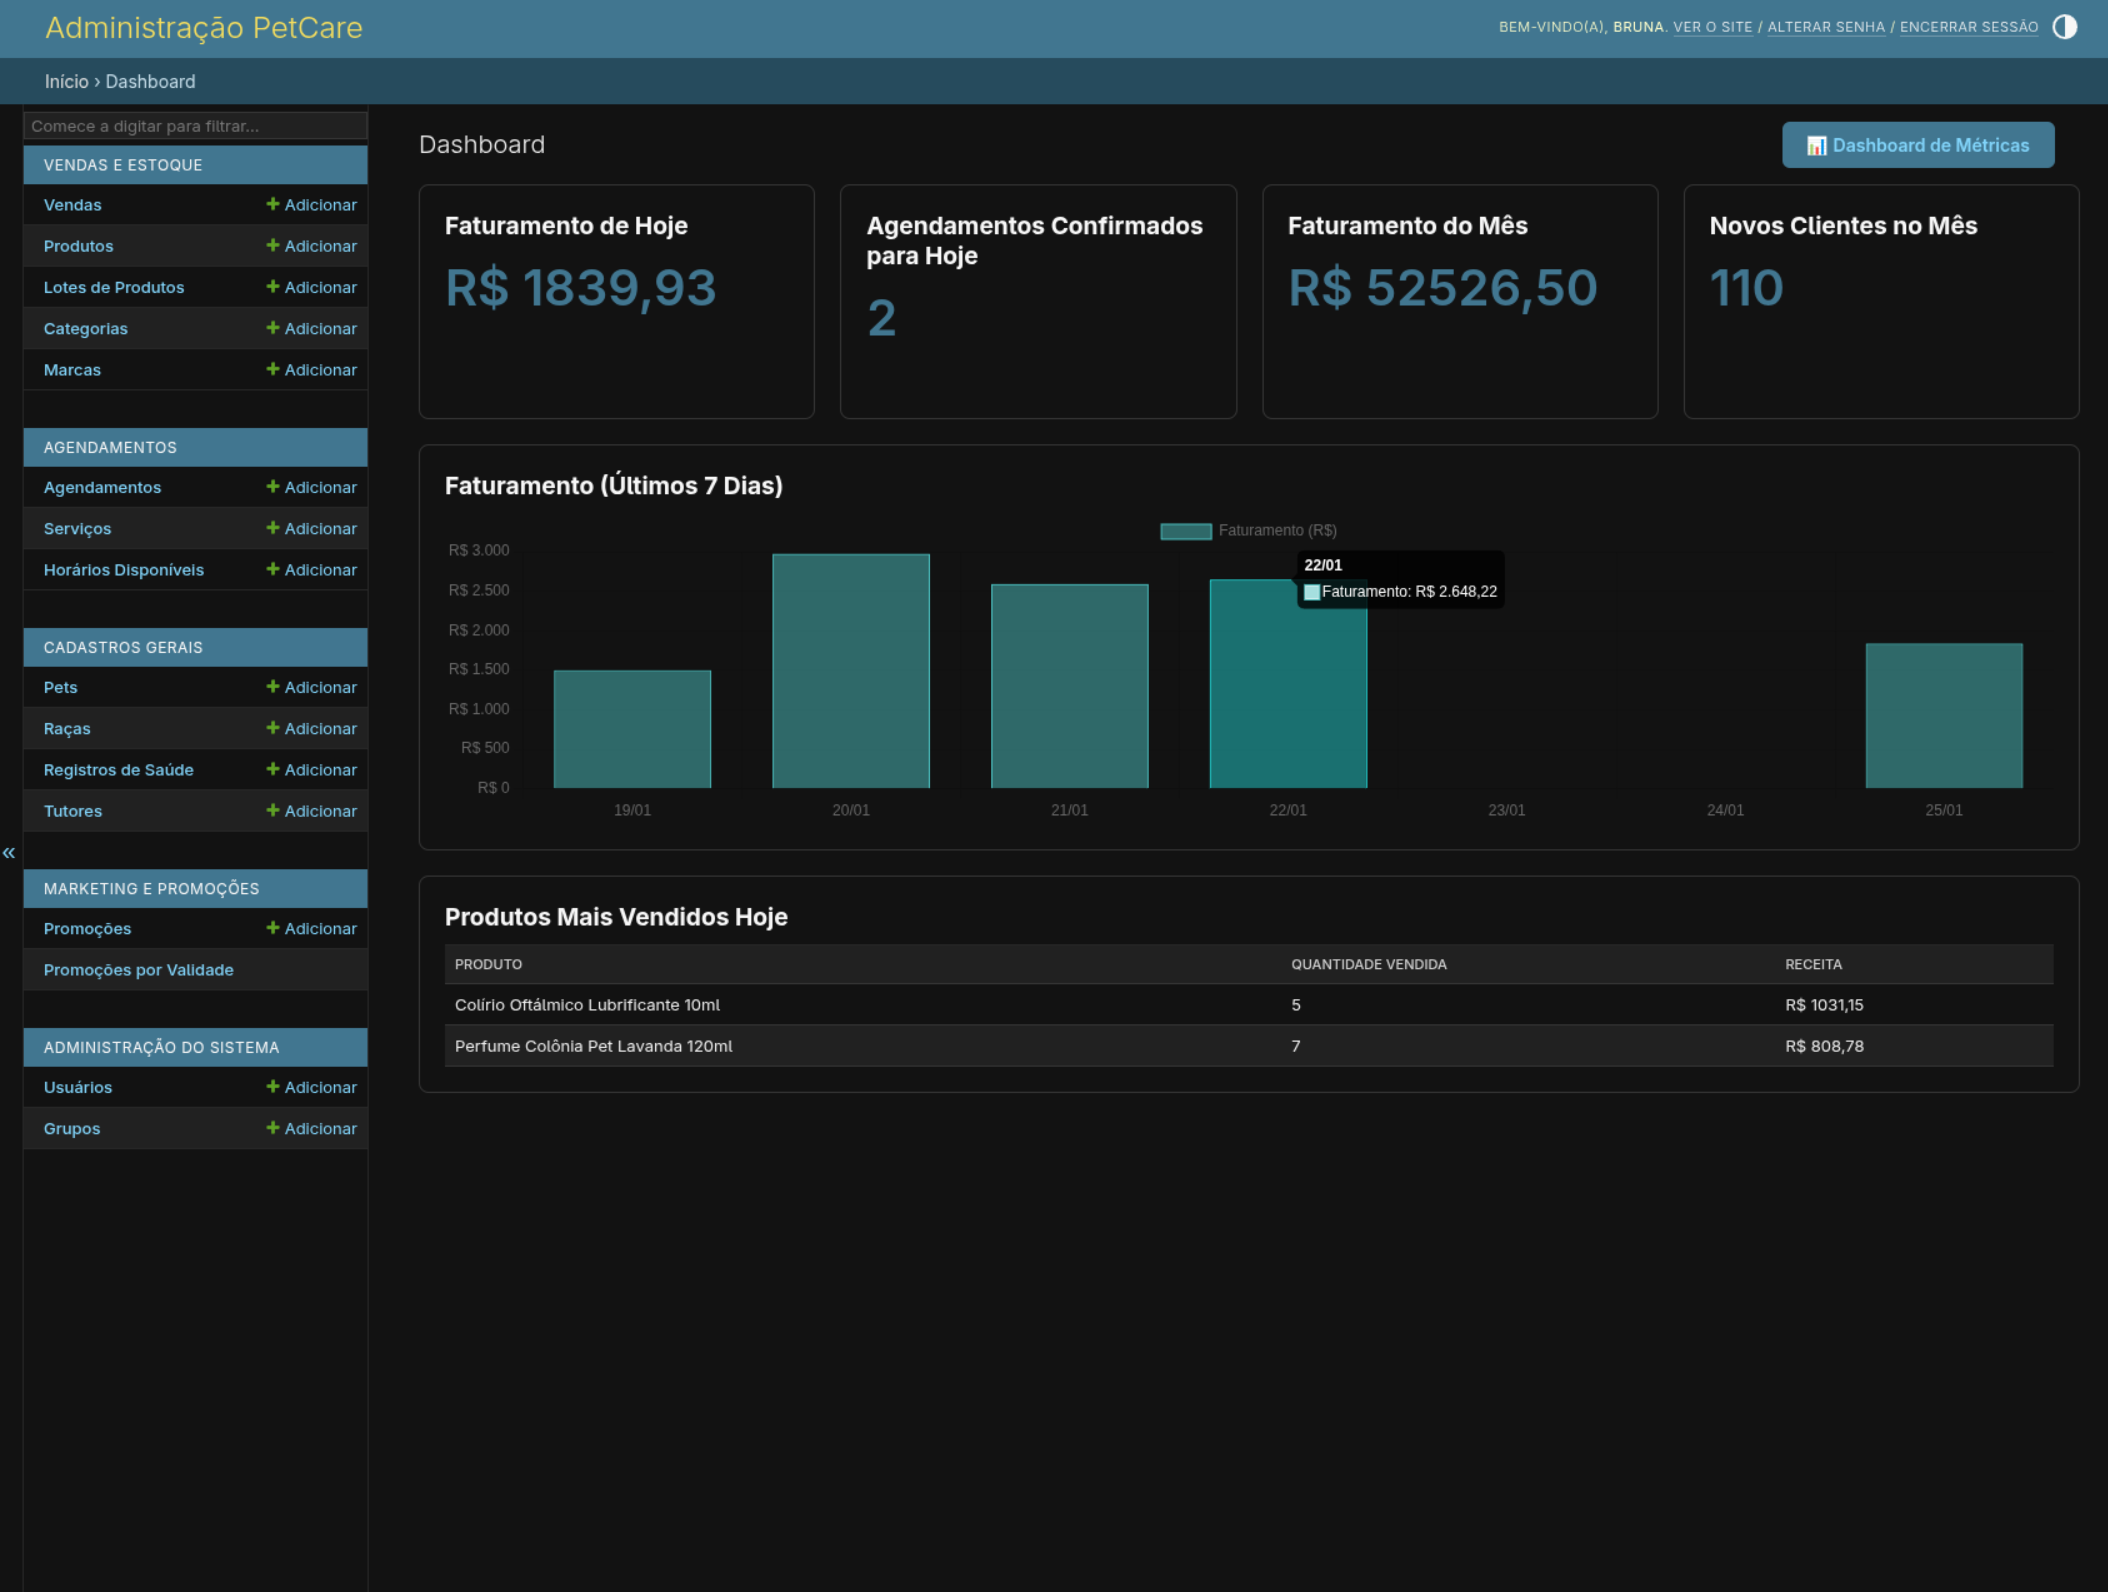Screen dimensions: 2108x1592
Task: Click Início in the breadcrumb
Action: [65, 82]
